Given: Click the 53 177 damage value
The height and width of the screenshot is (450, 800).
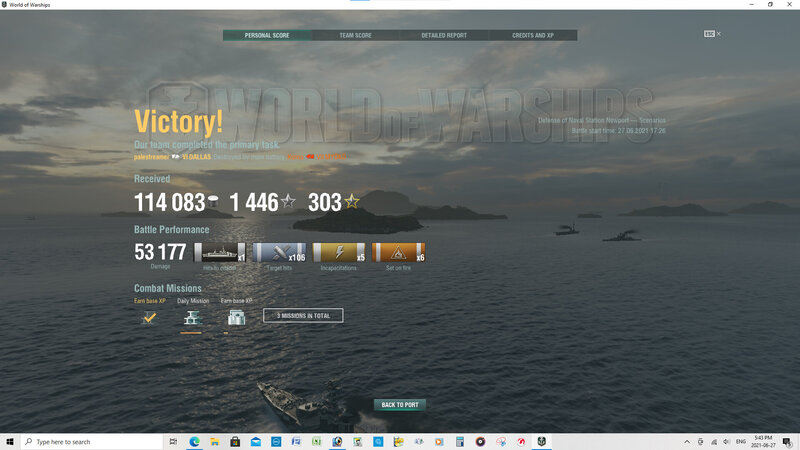Looking at the screenshot, I should [160, 252].
